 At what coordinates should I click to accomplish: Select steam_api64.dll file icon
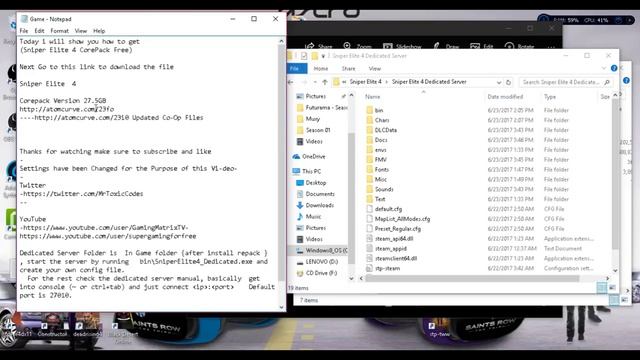point(369,238)
